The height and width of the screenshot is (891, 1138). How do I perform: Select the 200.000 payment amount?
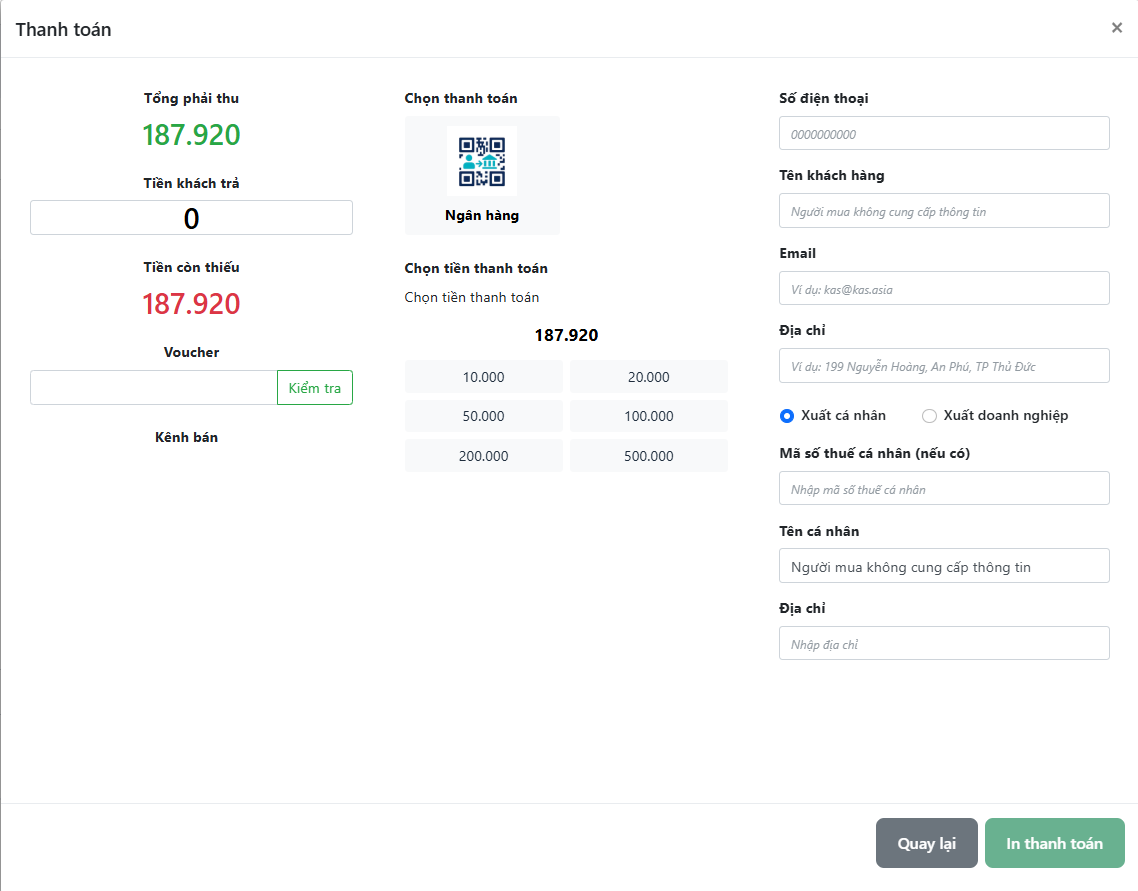[x=484, y=456]
